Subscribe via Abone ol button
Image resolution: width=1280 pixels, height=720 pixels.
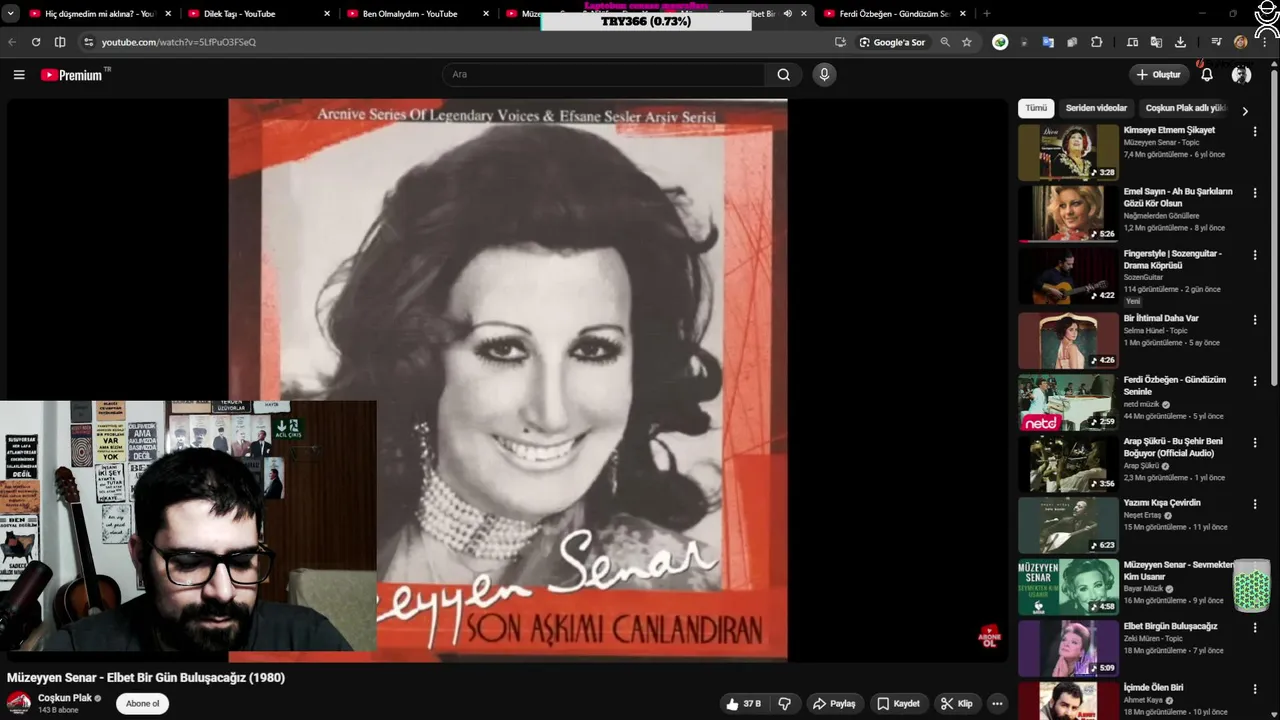(142, 704)
